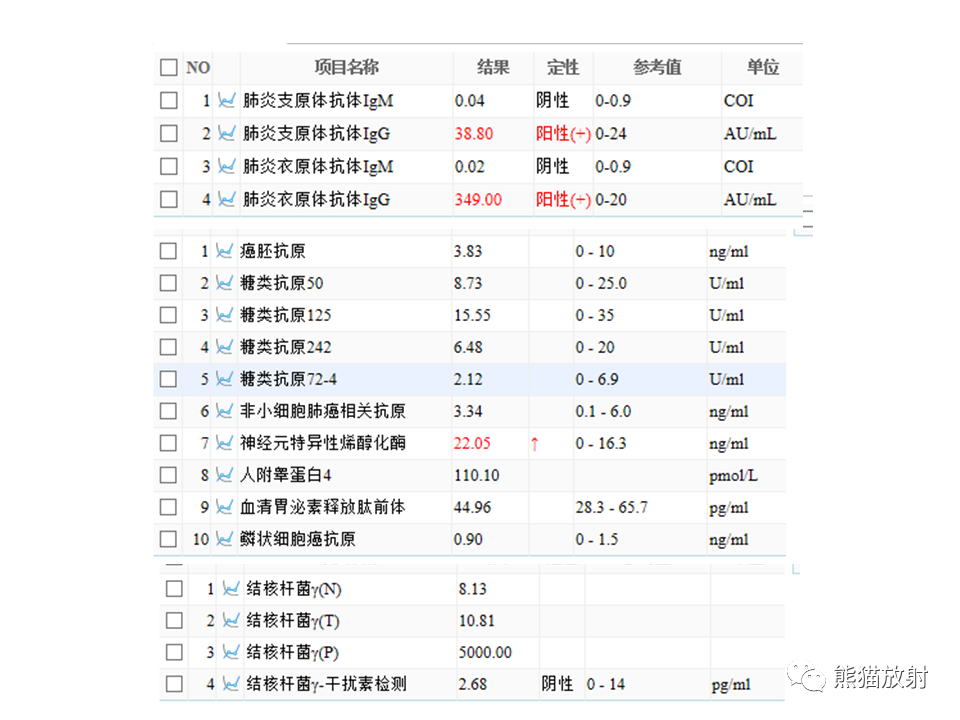Screen dimensions: 960x720
Task: Toggle the select-all checkbox beside NO header
Action: click(x=168, y=67)
